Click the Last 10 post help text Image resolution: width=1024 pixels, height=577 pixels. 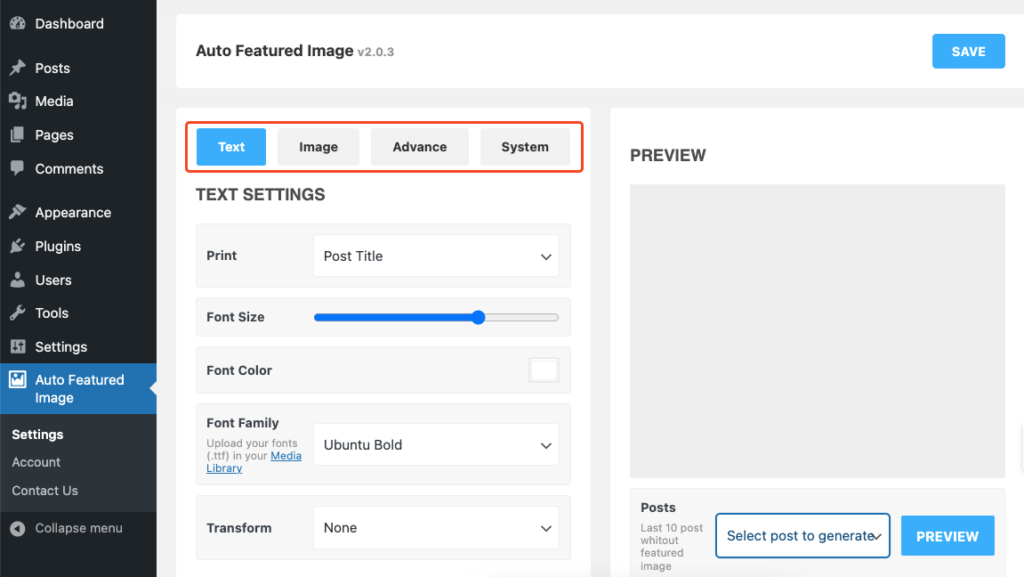(671, 546)
